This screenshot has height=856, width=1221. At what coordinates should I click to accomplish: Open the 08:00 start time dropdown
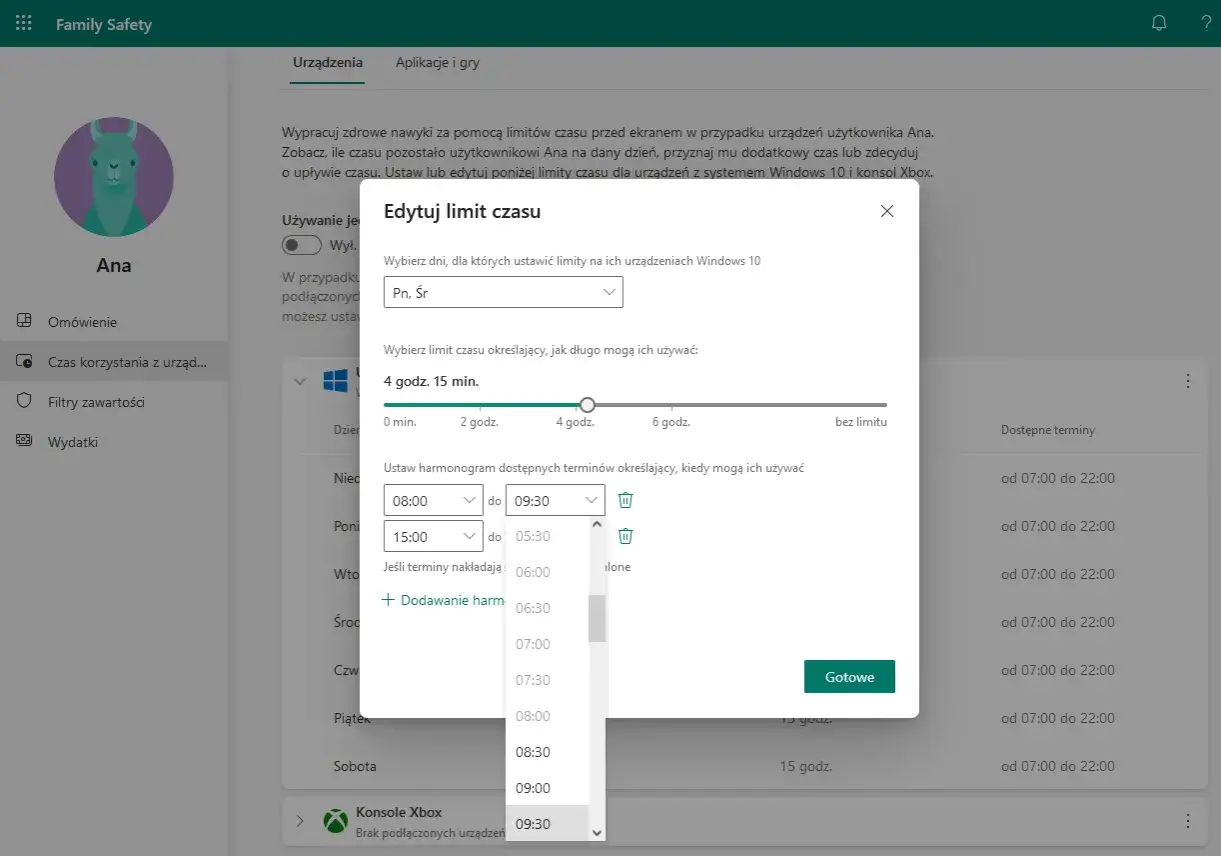pyautogui.click(x=433, y=500)
